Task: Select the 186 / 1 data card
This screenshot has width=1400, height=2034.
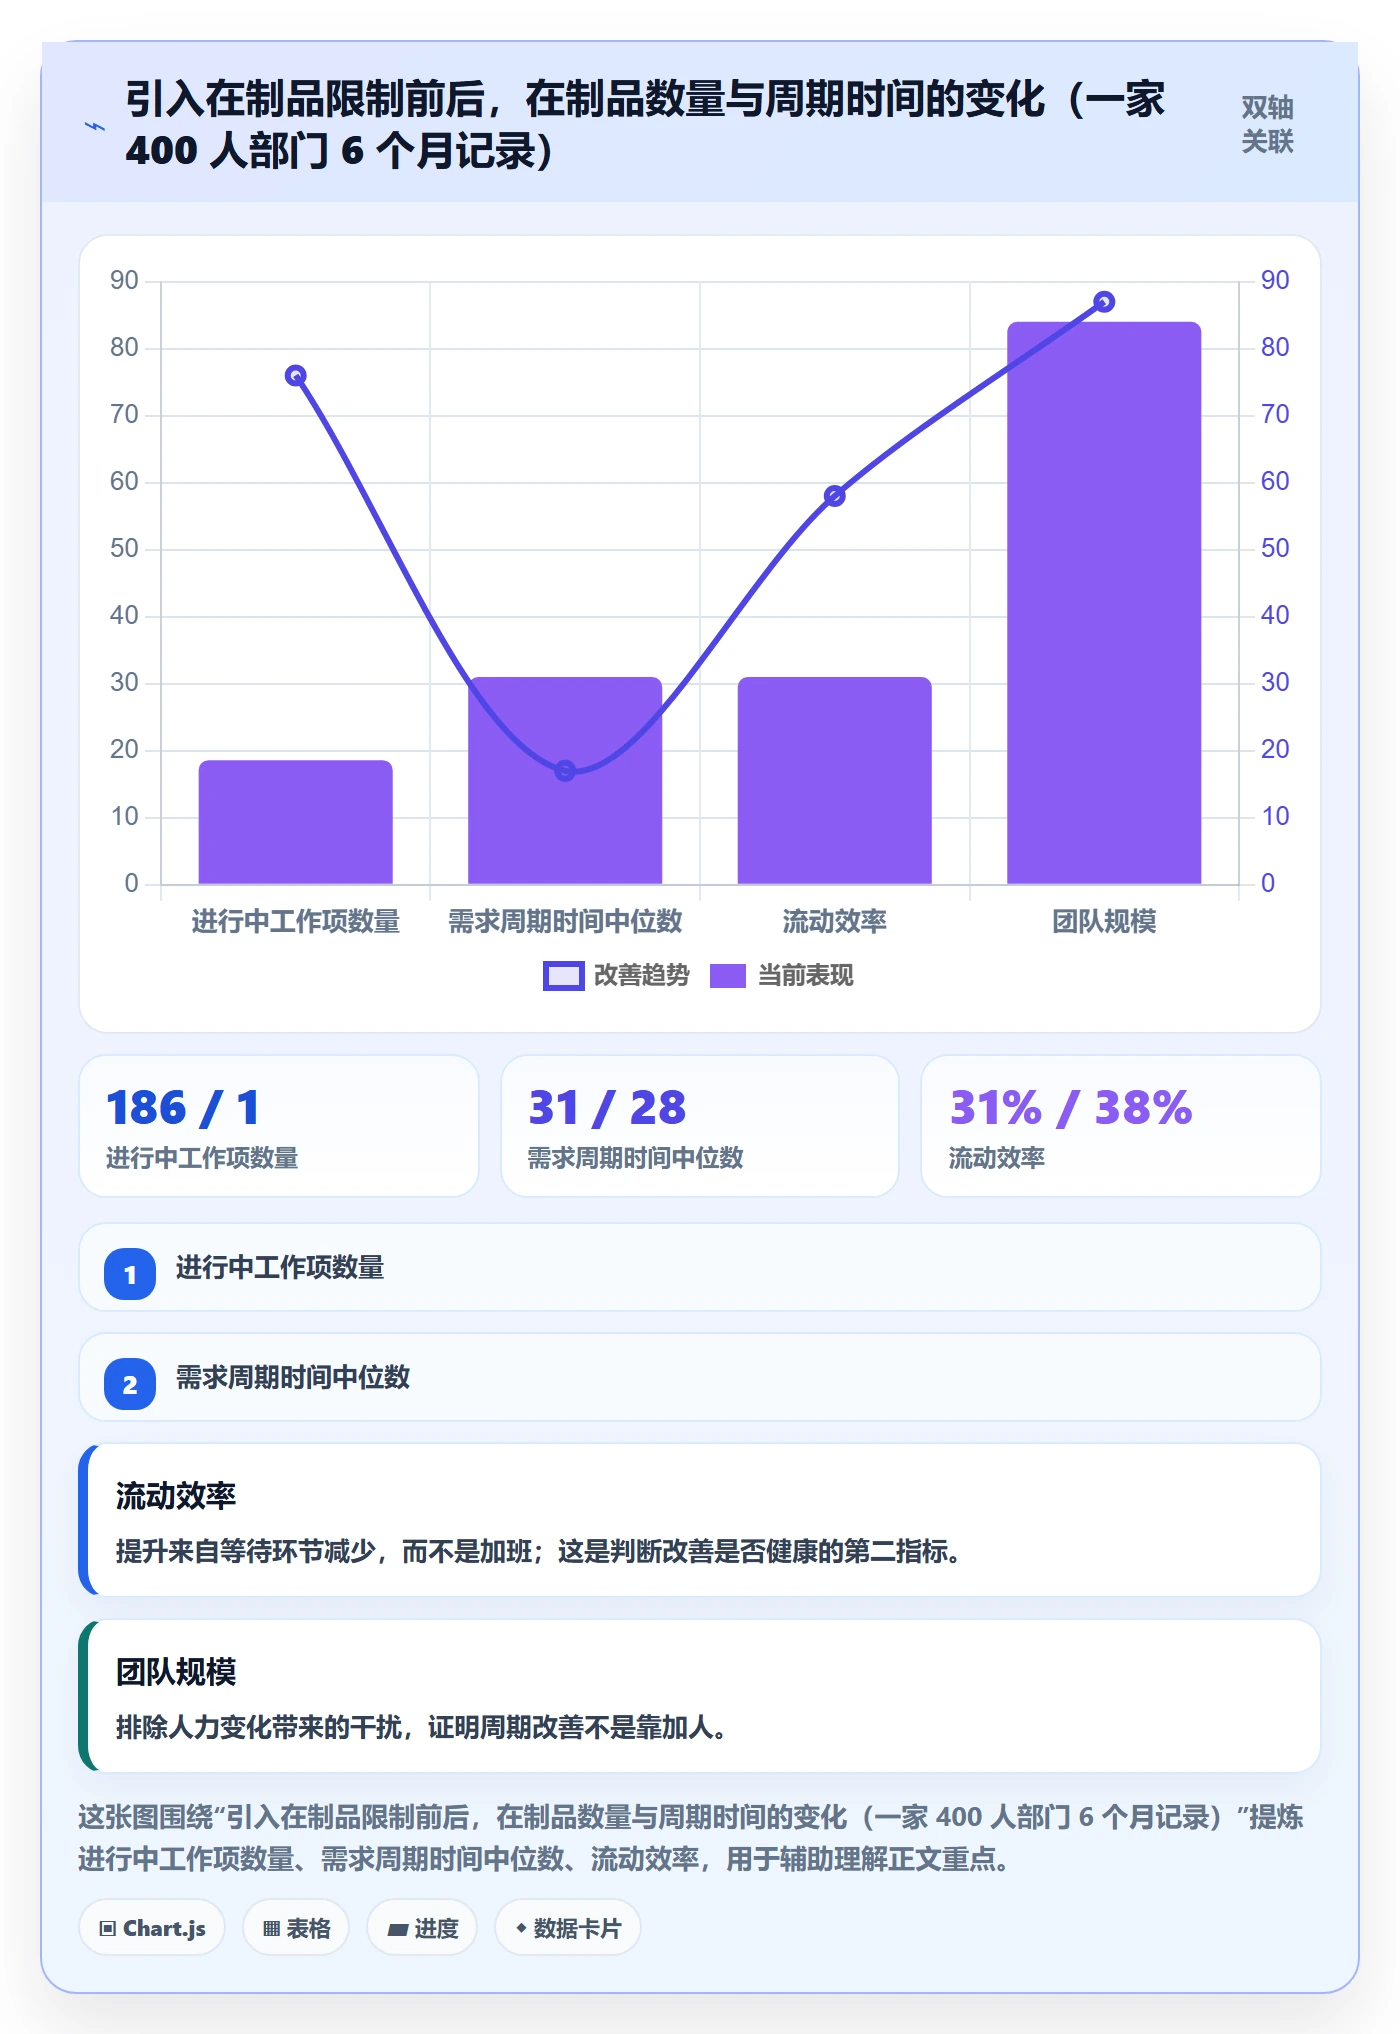Action: click(x=279, y=1126)
